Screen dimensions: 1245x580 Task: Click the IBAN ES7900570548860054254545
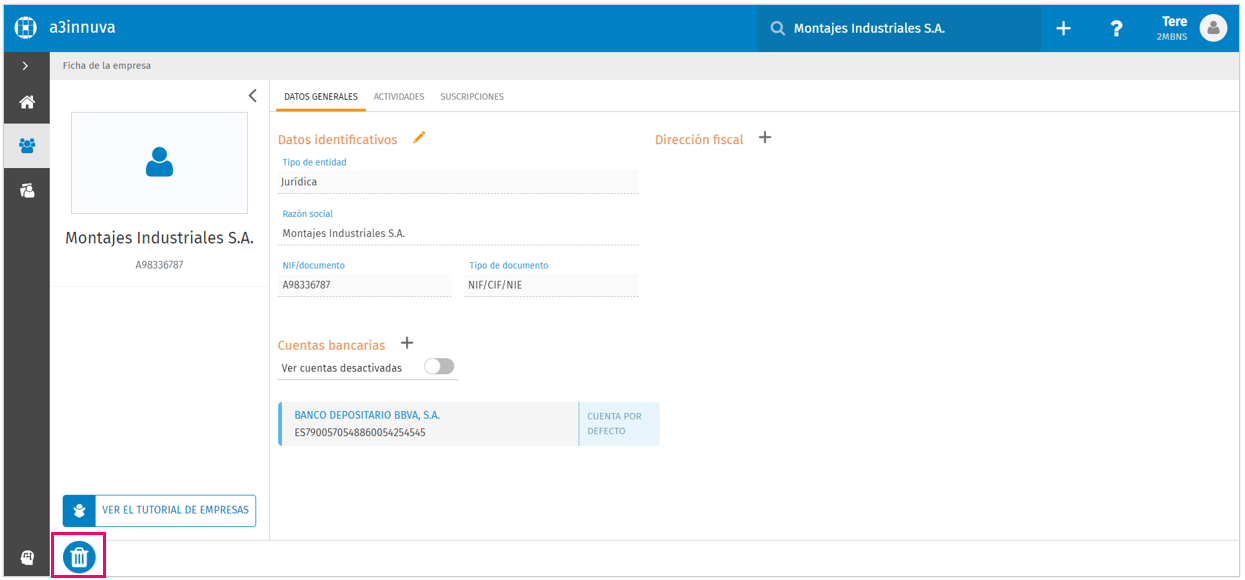[x=360, y=433]
